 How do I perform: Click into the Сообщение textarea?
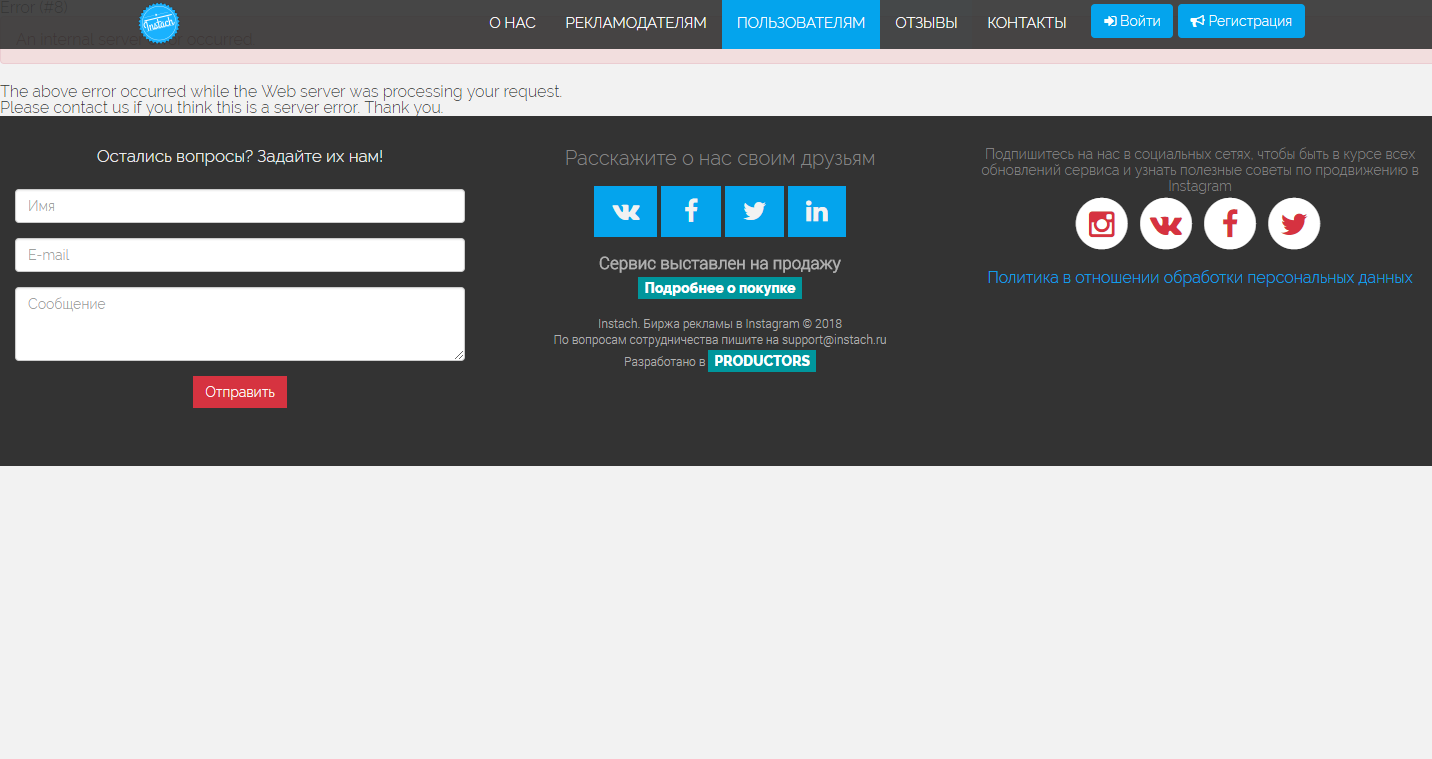point(240,324)
